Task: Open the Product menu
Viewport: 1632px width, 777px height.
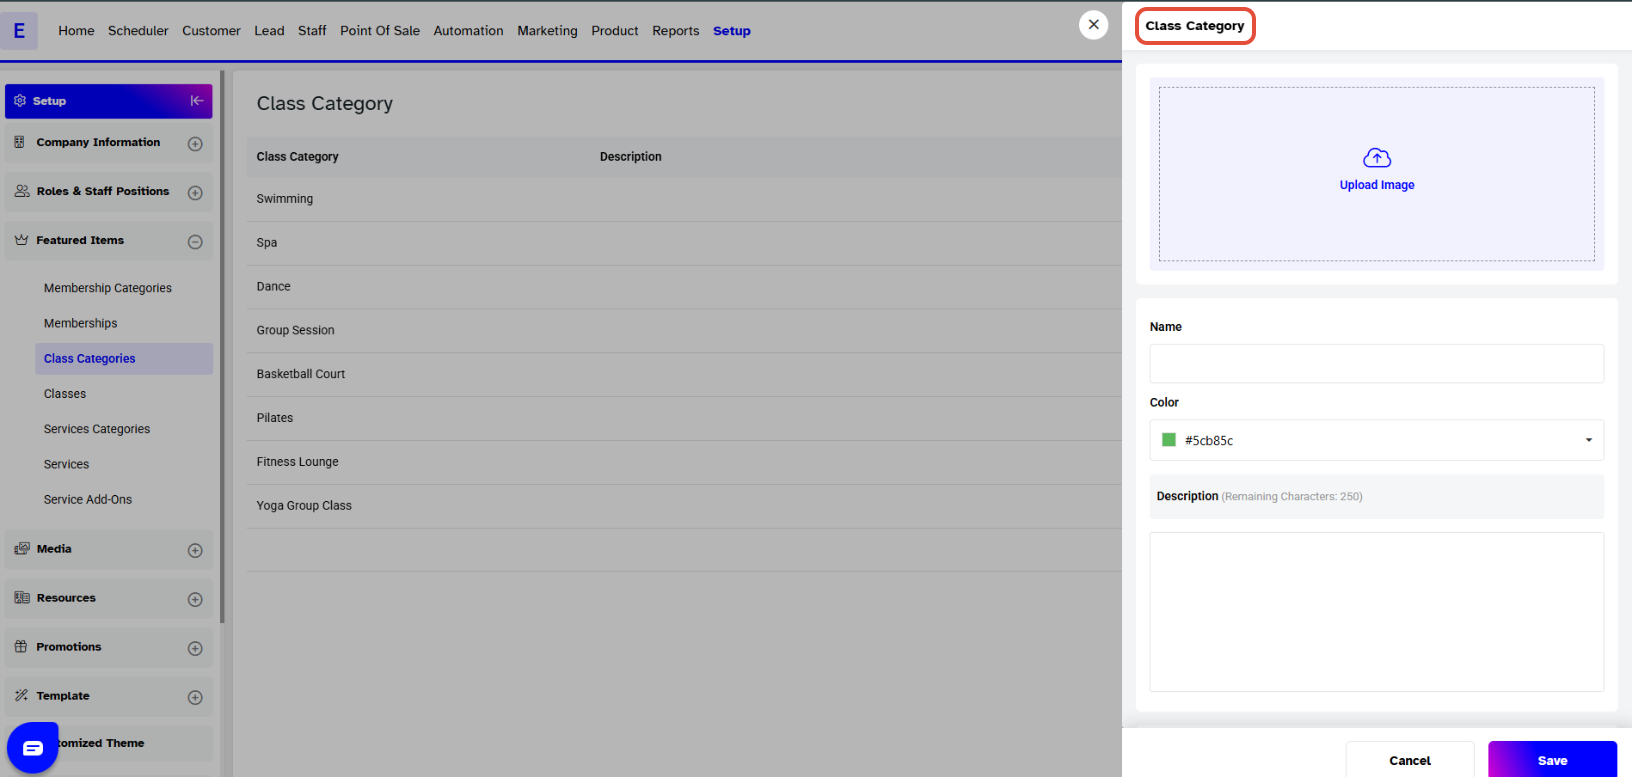Action: click(615, 31)
